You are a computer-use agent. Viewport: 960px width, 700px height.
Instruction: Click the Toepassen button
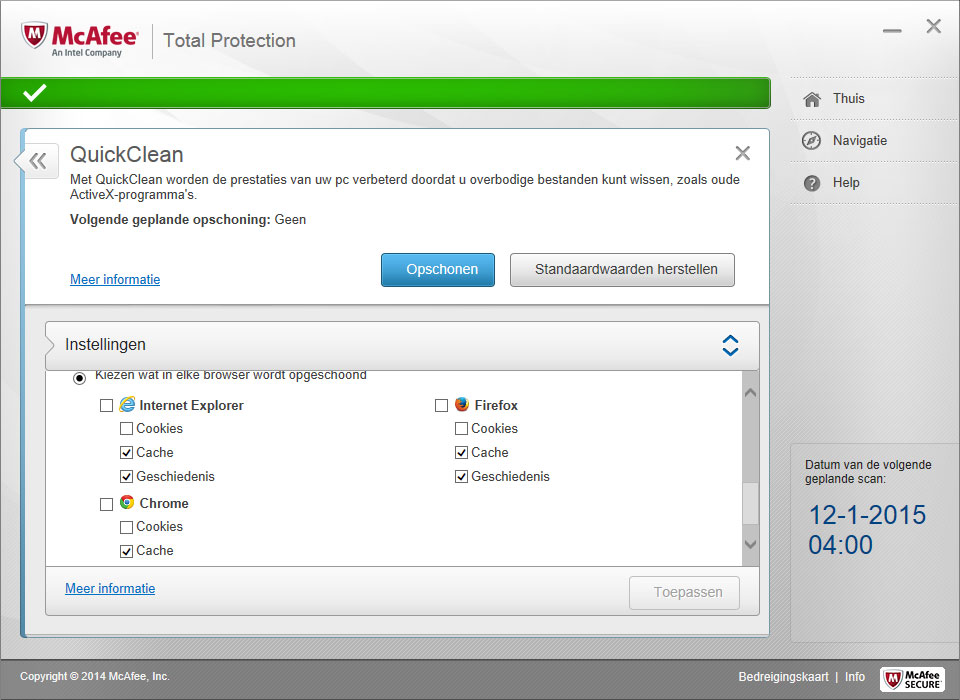pos(684,592)
